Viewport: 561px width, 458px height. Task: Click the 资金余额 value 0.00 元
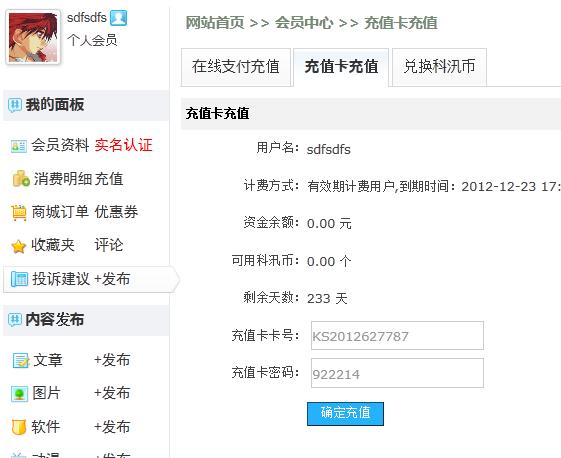coord(329,224)
